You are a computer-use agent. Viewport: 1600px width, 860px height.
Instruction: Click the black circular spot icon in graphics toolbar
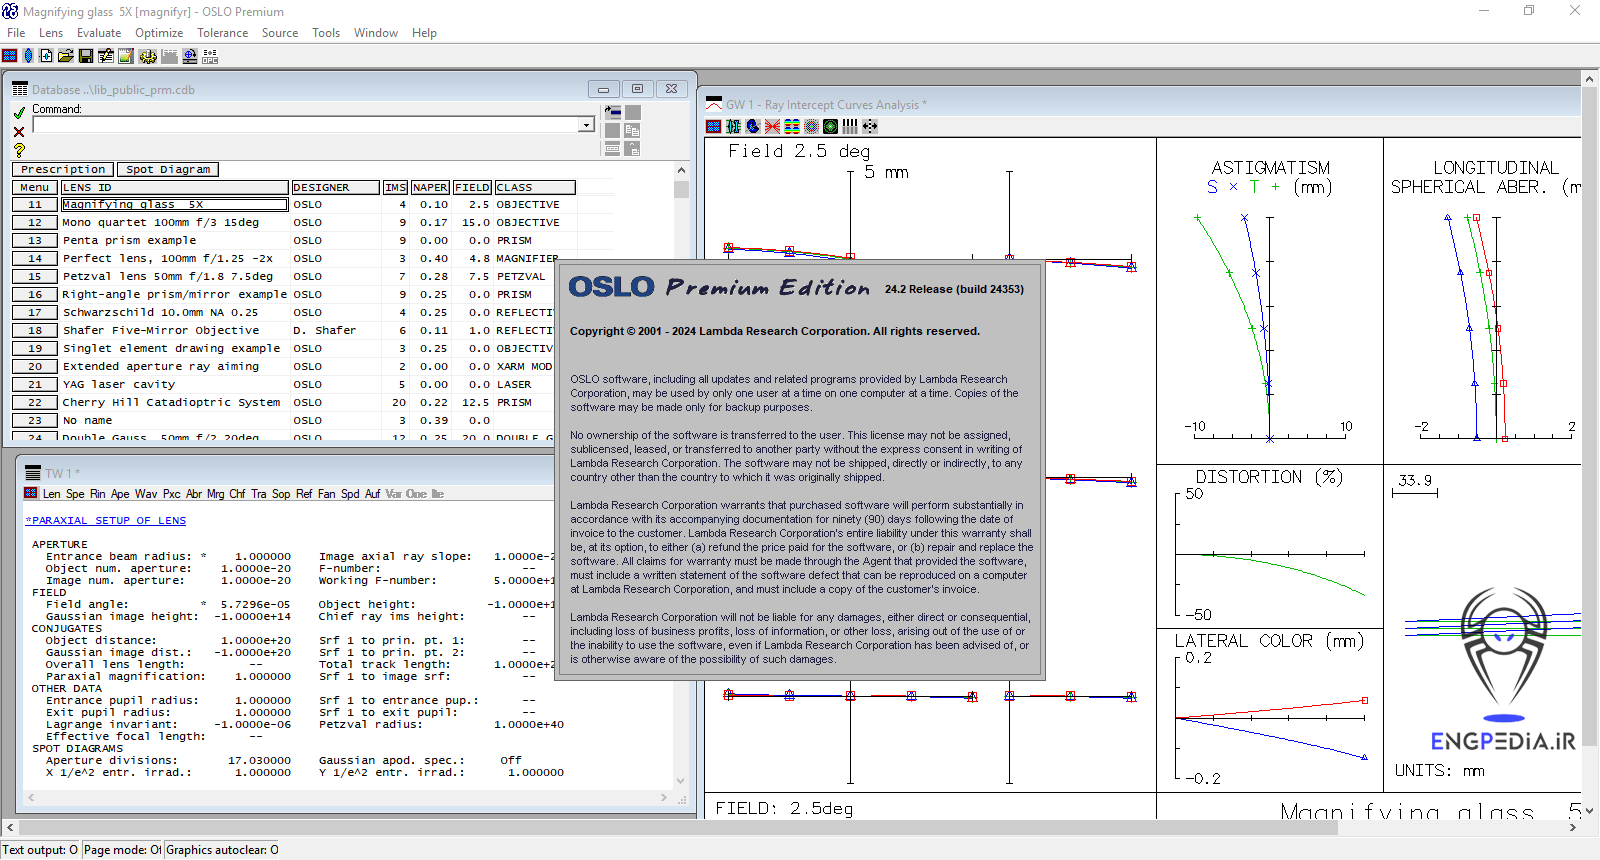coord(830,126)
